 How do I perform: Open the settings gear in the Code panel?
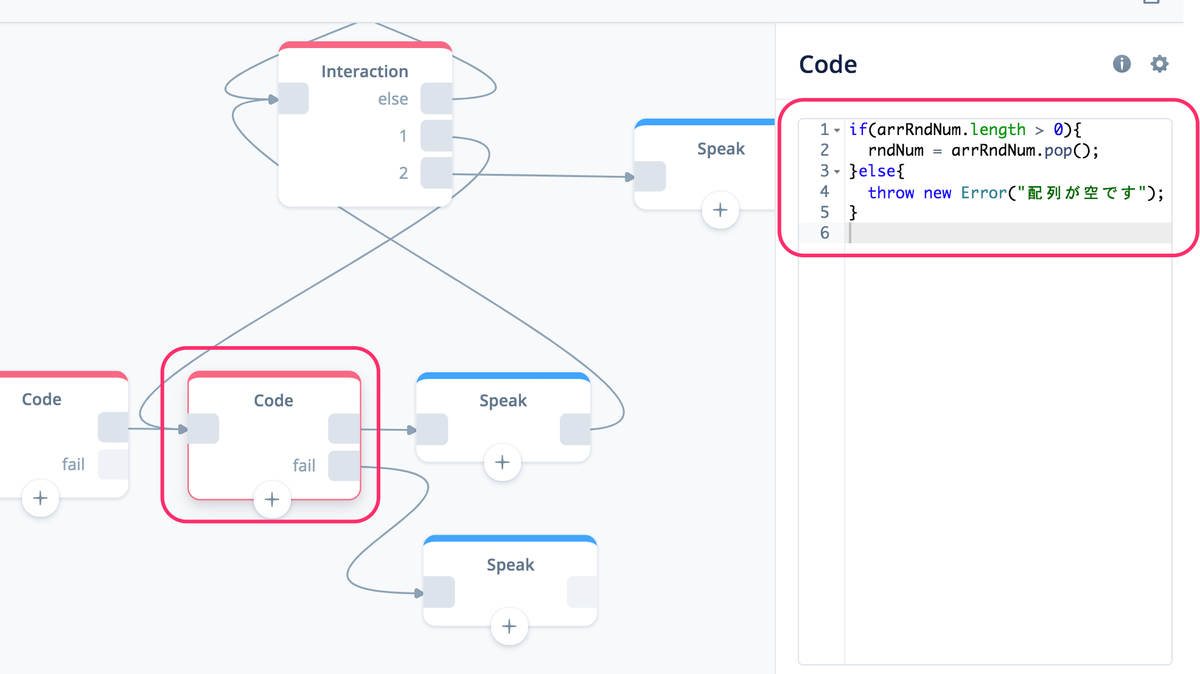pos(1159,64)
